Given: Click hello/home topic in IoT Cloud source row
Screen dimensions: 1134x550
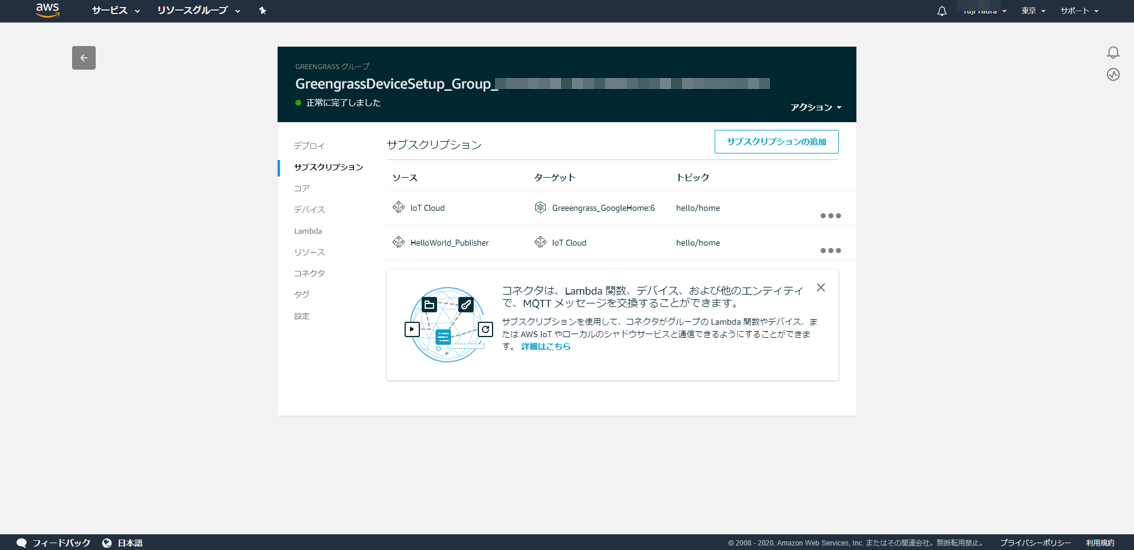Looking at the screenshot, I should [698, 208].
